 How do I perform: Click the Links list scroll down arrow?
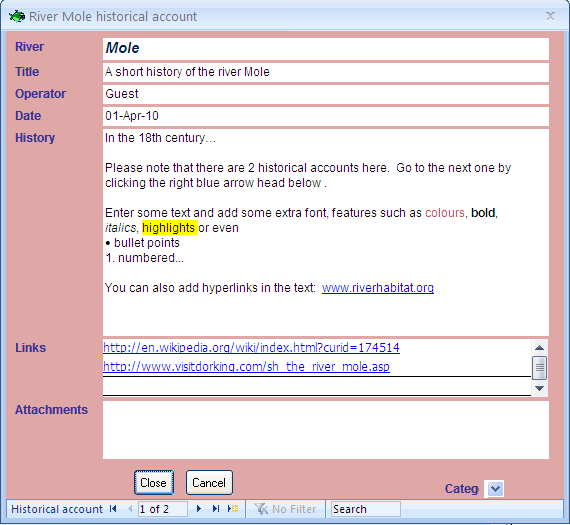(x=539, y=388)
